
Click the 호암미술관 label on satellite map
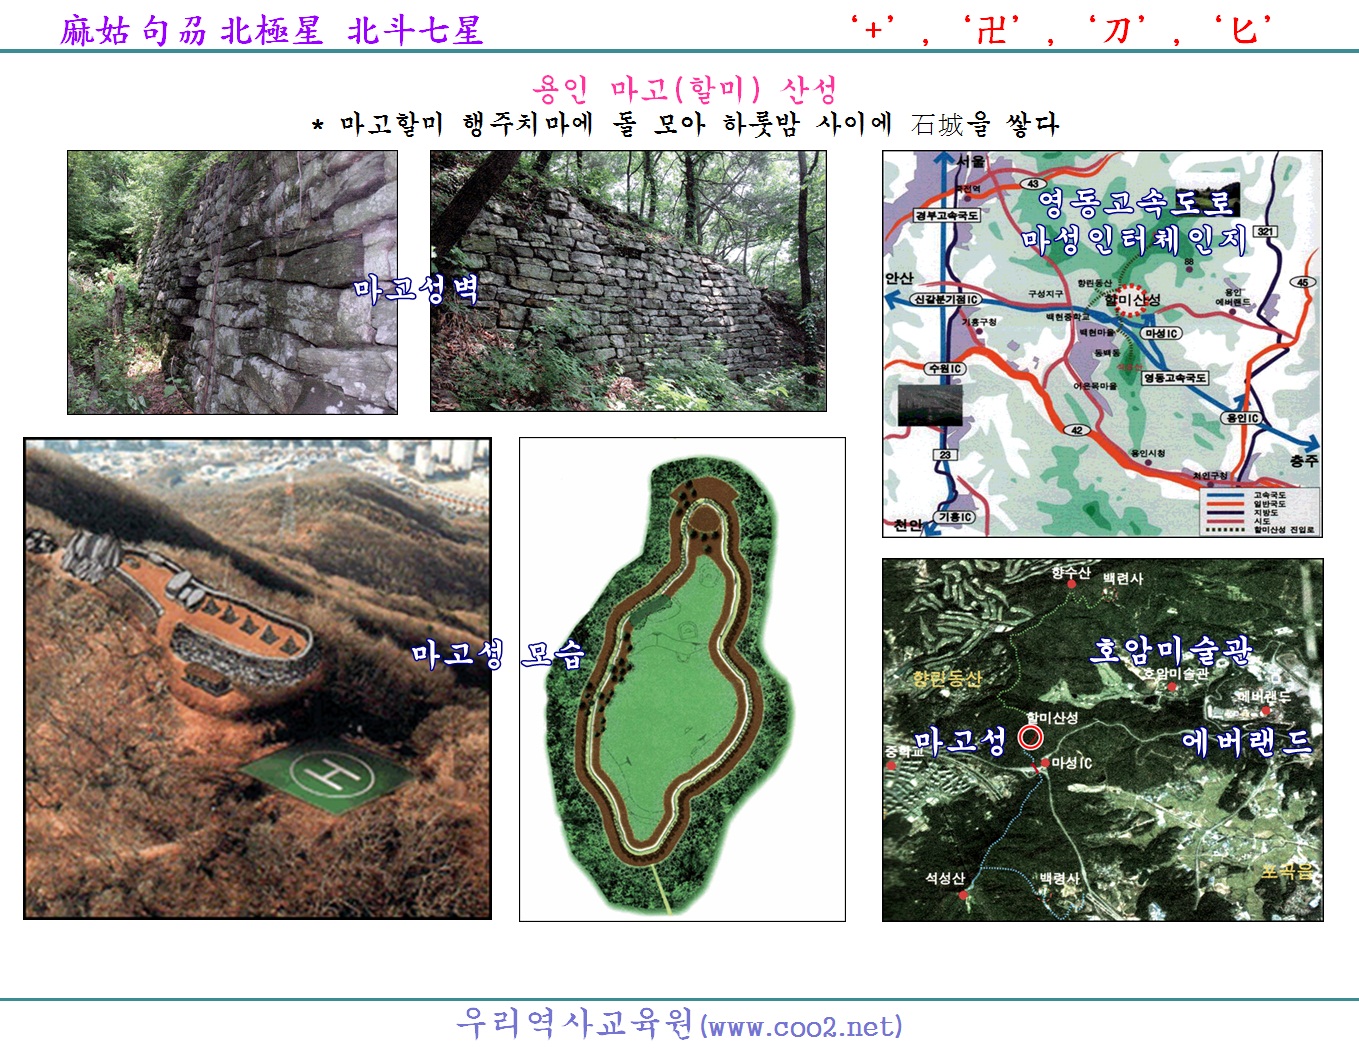[x=1169, y=650]
